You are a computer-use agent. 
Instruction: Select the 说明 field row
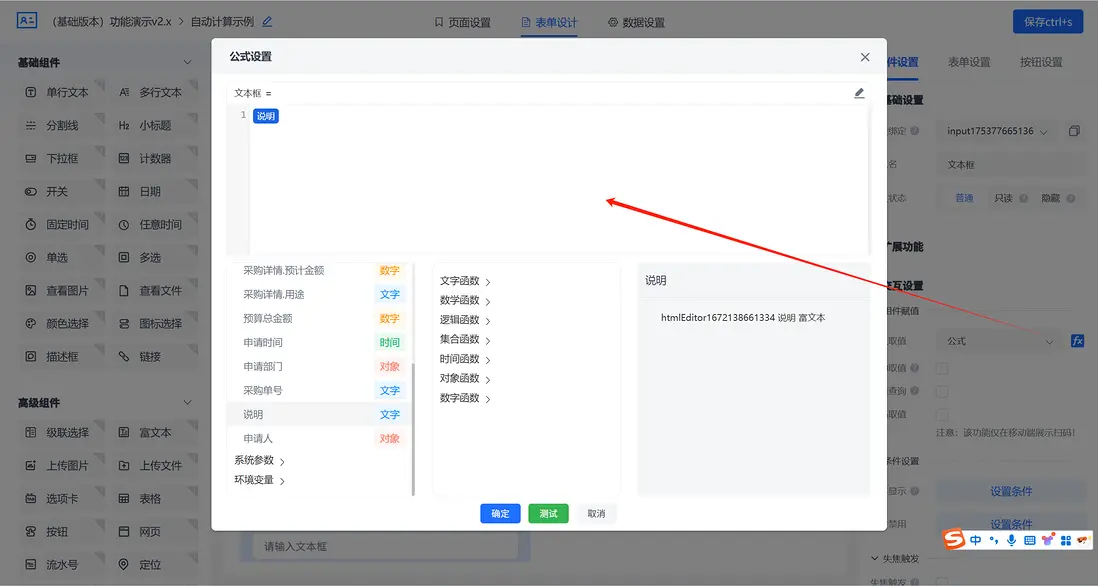(x=319, y=414)
